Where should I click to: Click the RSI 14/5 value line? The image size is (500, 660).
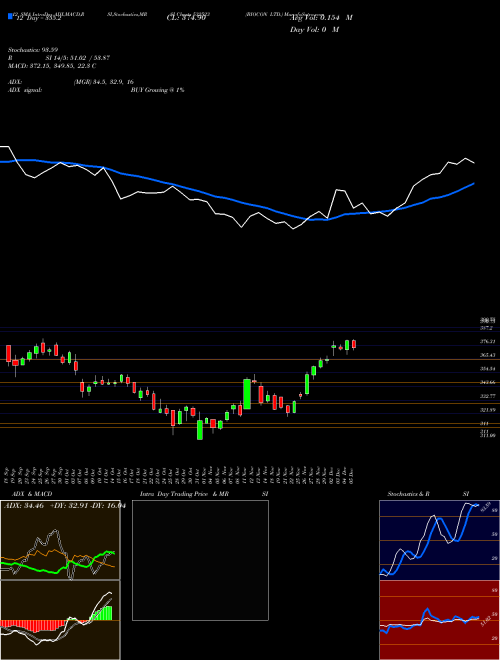59,58
